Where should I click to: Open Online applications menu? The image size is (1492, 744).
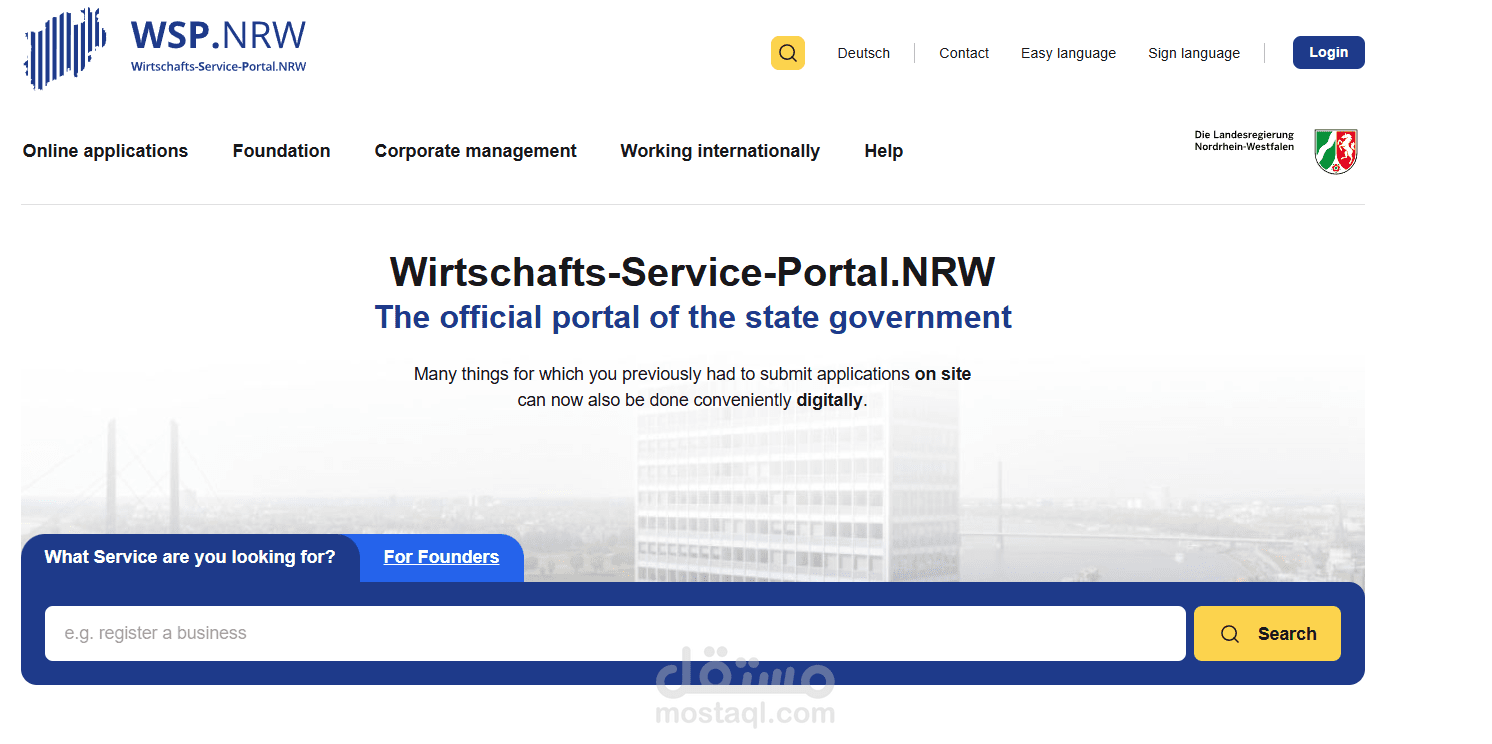point(105,151)
